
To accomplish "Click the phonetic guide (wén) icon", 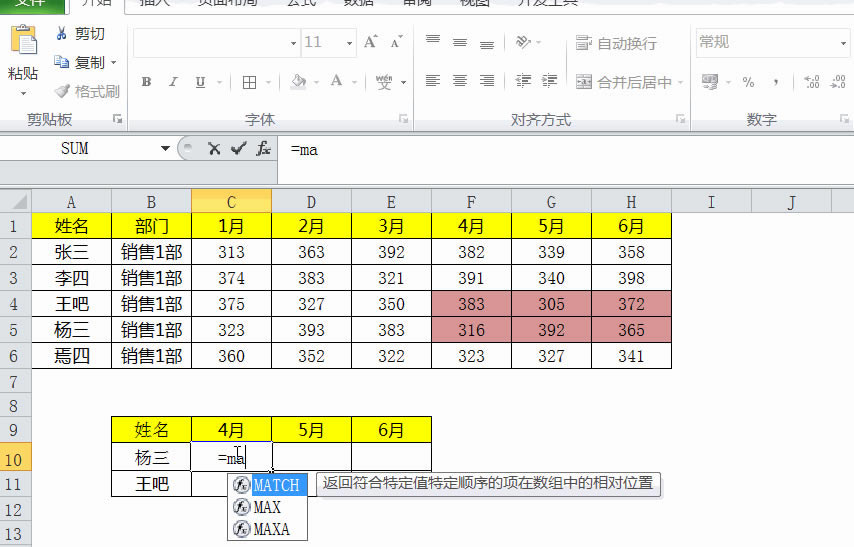I will click(384, 82).
